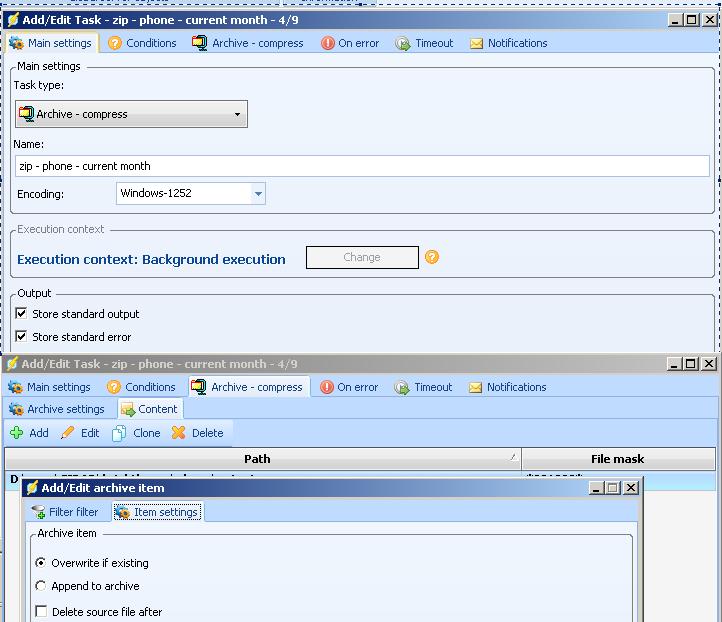
Task: Click the Delete red X icon
Action: (179, 433)
